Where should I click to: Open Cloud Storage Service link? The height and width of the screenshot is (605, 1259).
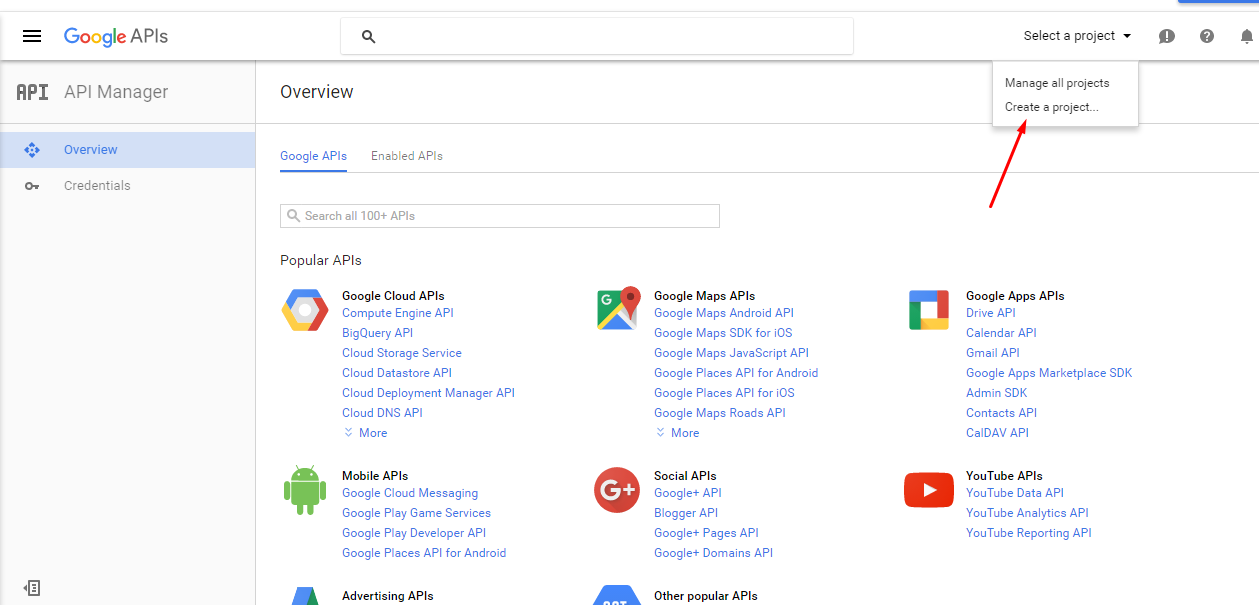pyautogui.click(x=402, y=353)
